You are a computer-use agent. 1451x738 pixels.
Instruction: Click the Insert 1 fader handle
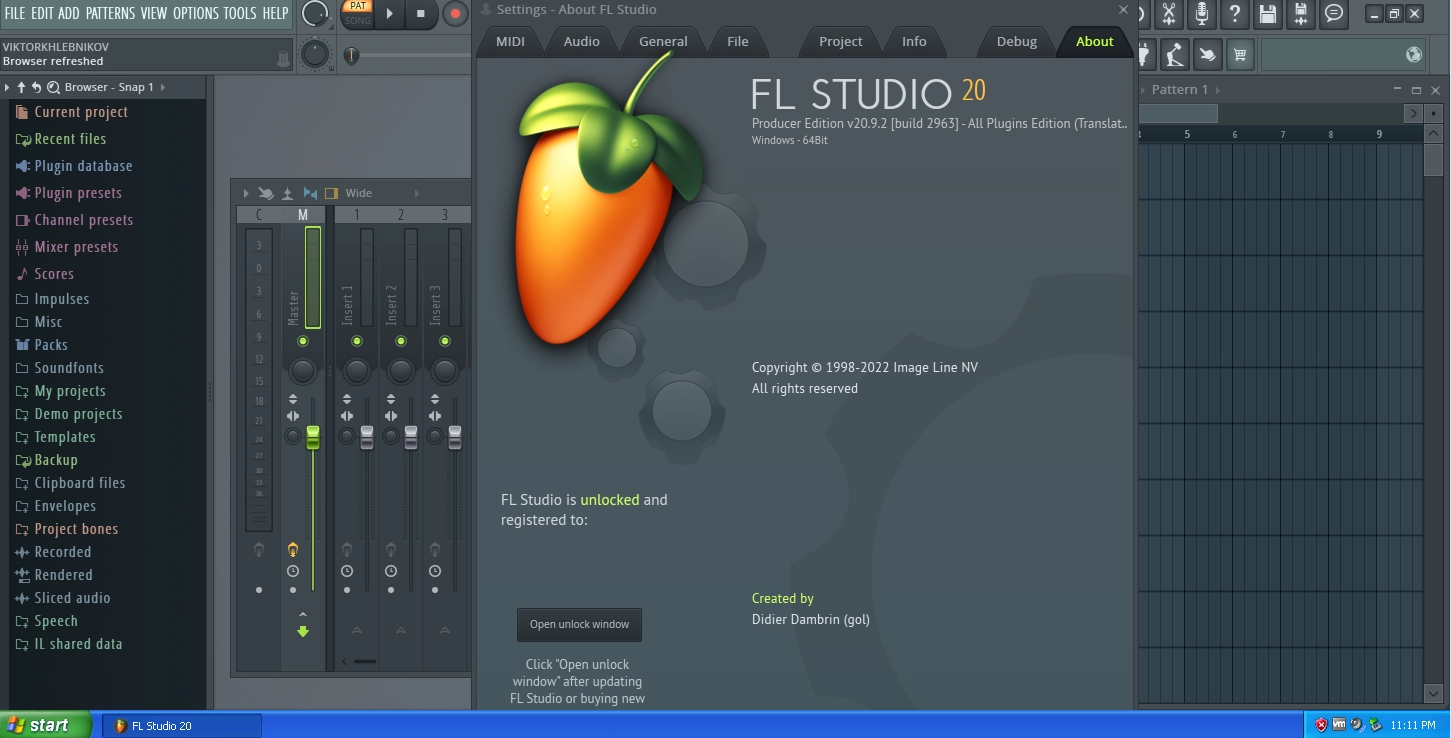[x=367, y=437]
